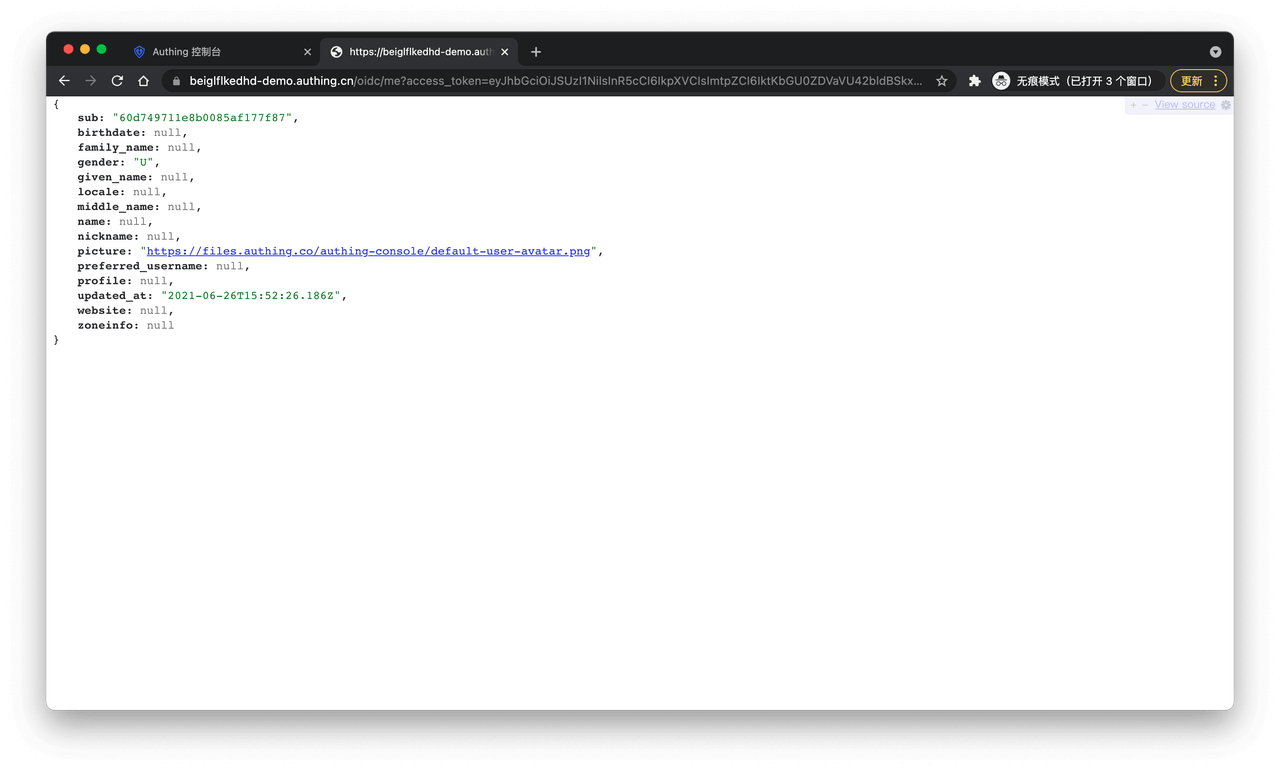Expand all JSON nodes with plus
Viewport: 1280px width, 771px height.
[x=1133, y=105]
